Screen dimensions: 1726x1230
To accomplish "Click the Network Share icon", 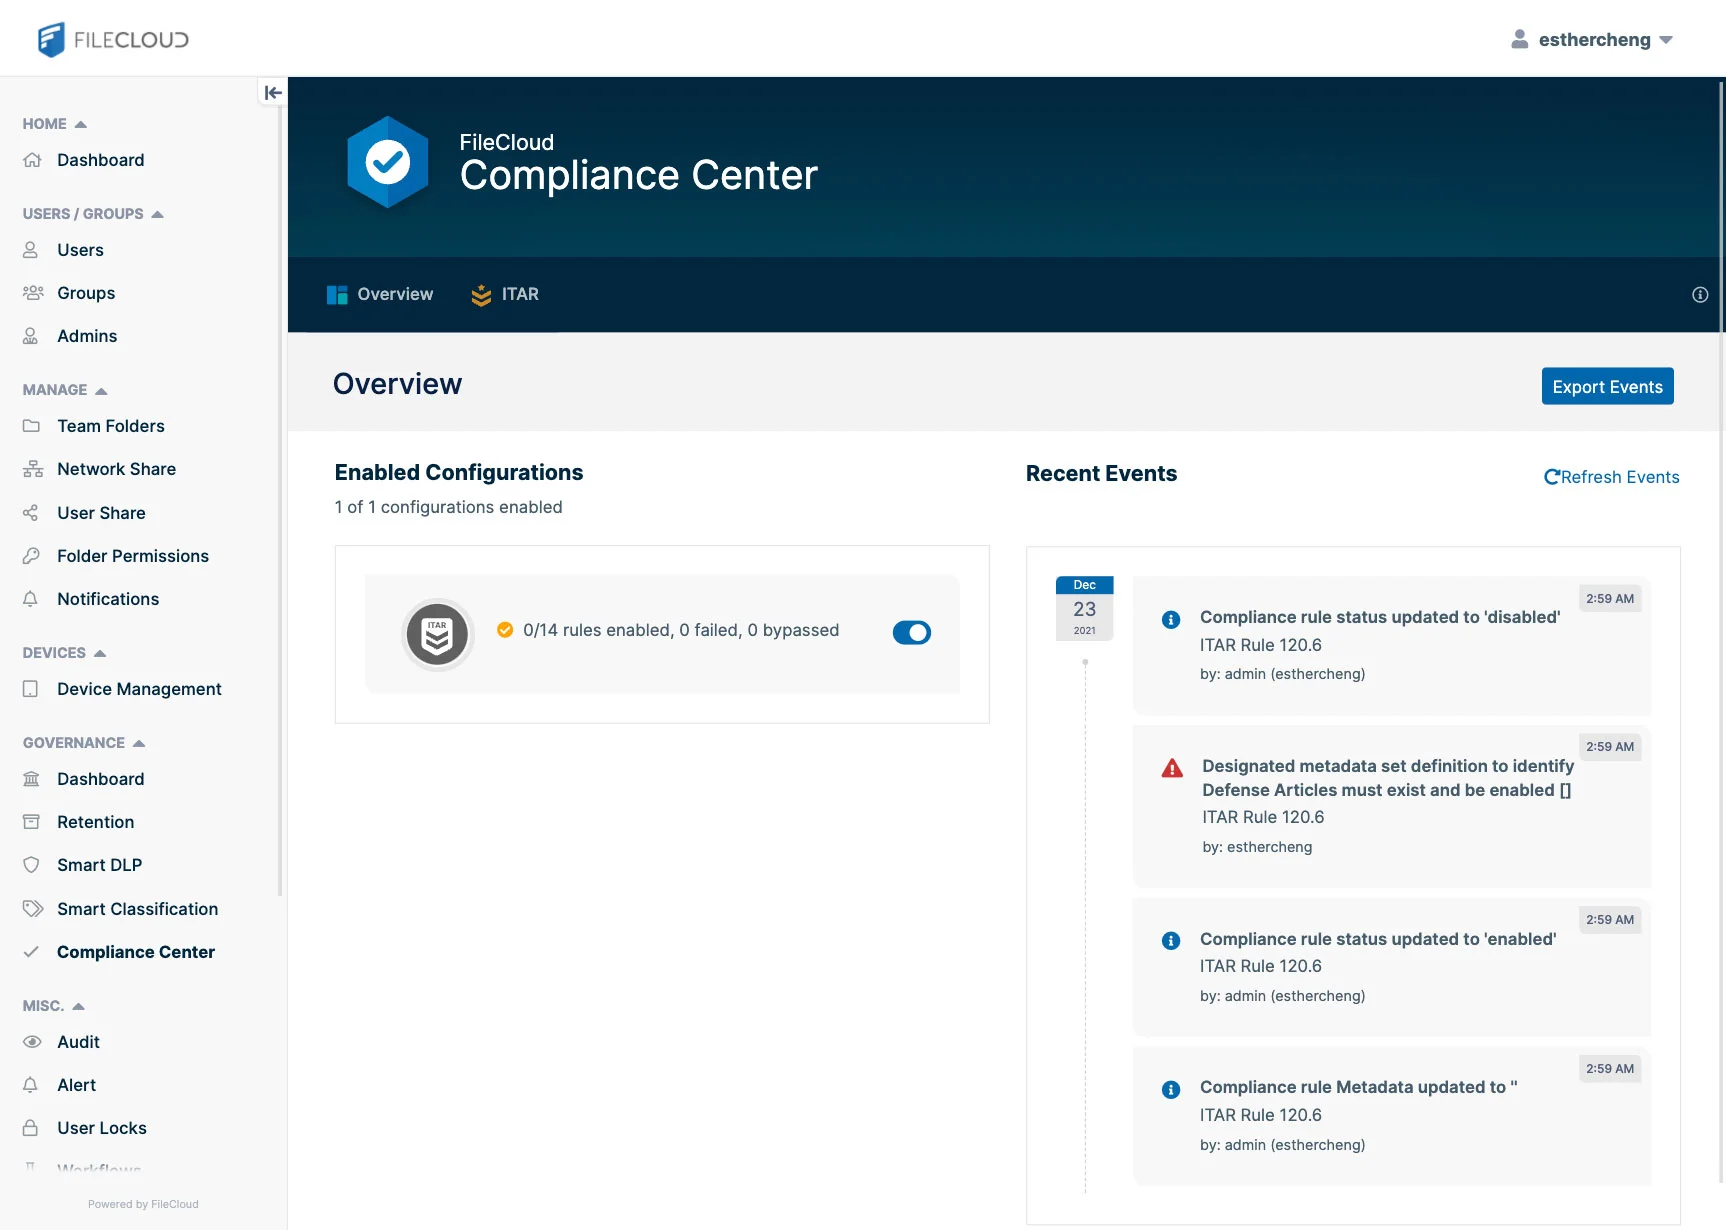I will pyautogui.click(x=33, y=469).
